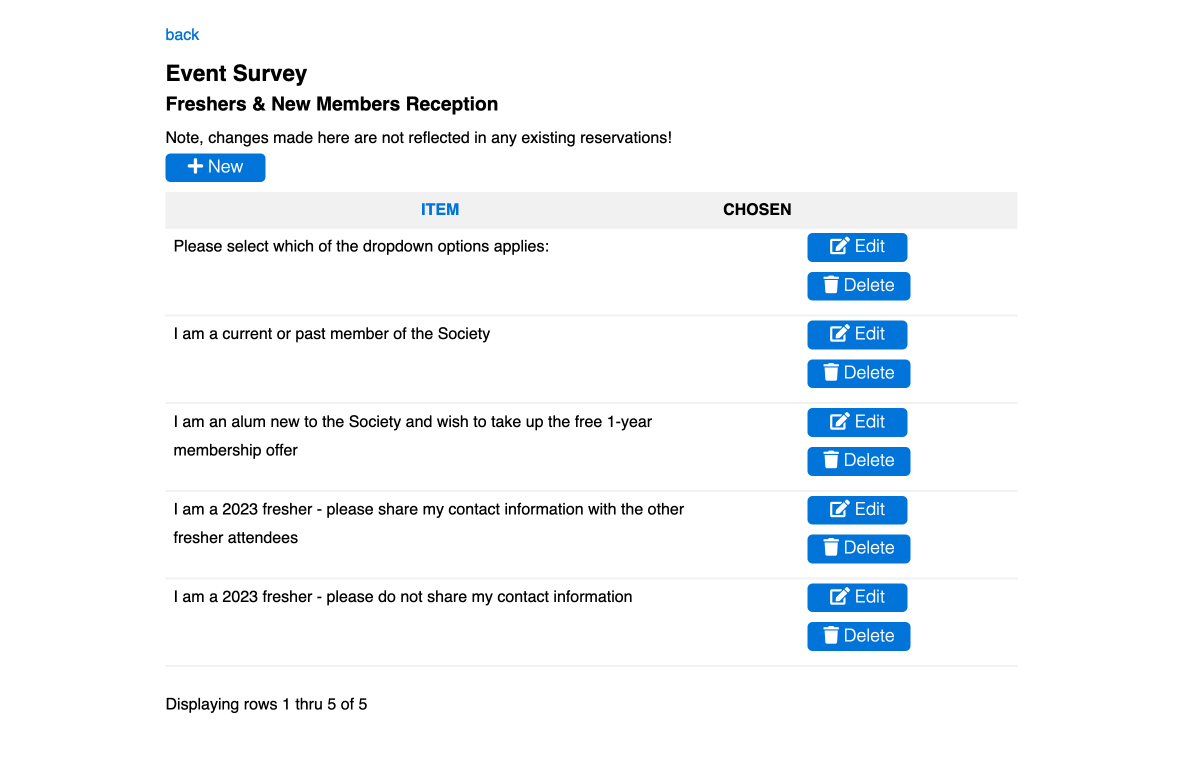This screenshot has height=763, width=1183.
Task: Click pencil icon for alum free membership row
Action: [x=840, y=421]
